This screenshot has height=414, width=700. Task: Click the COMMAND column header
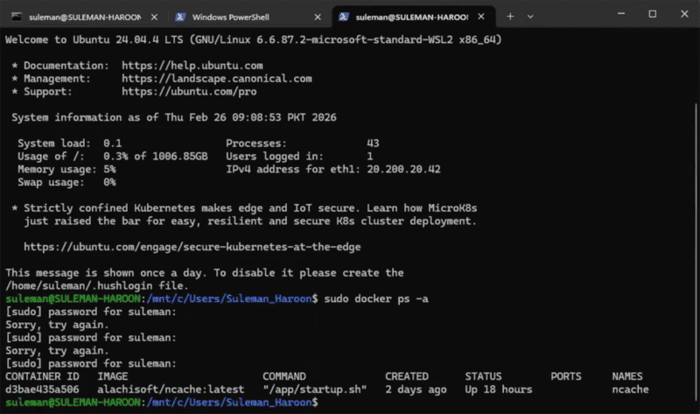[284, 376]
